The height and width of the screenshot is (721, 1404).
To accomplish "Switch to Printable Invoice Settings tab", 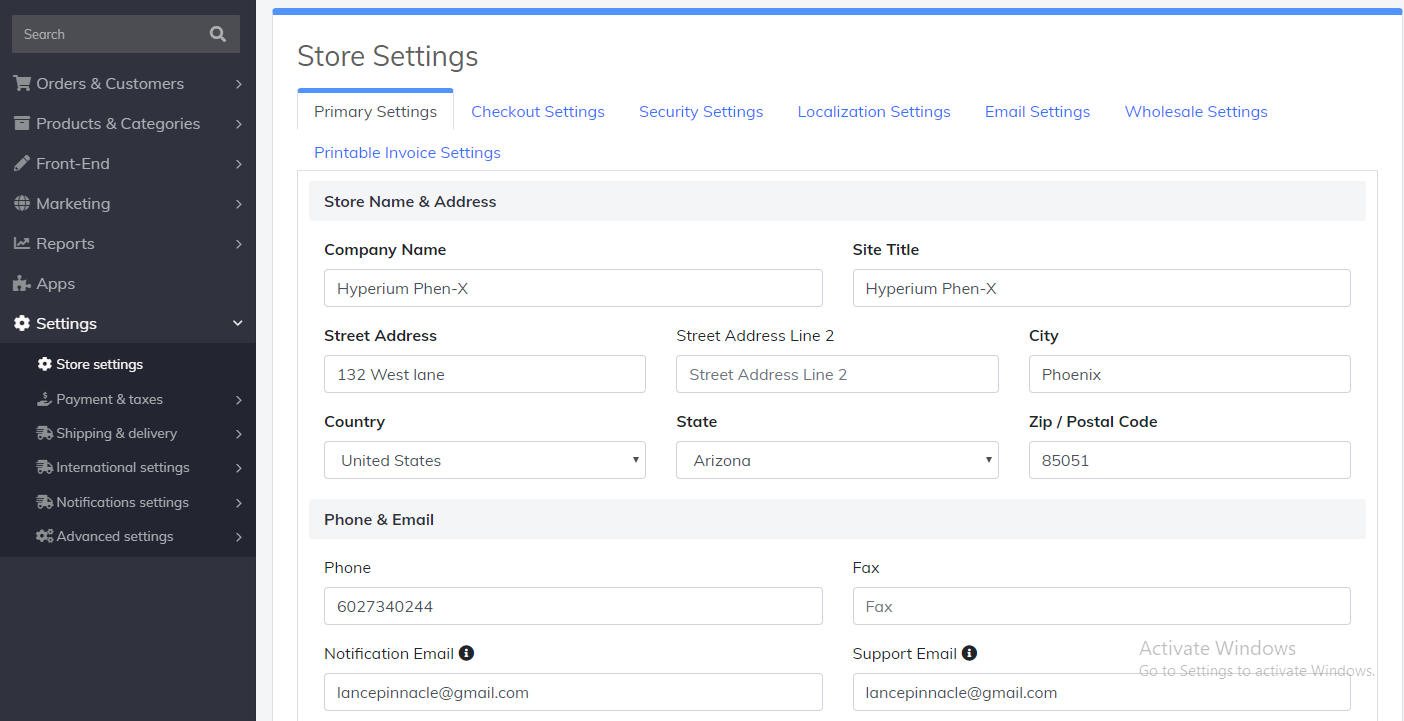I will (407, 152).
